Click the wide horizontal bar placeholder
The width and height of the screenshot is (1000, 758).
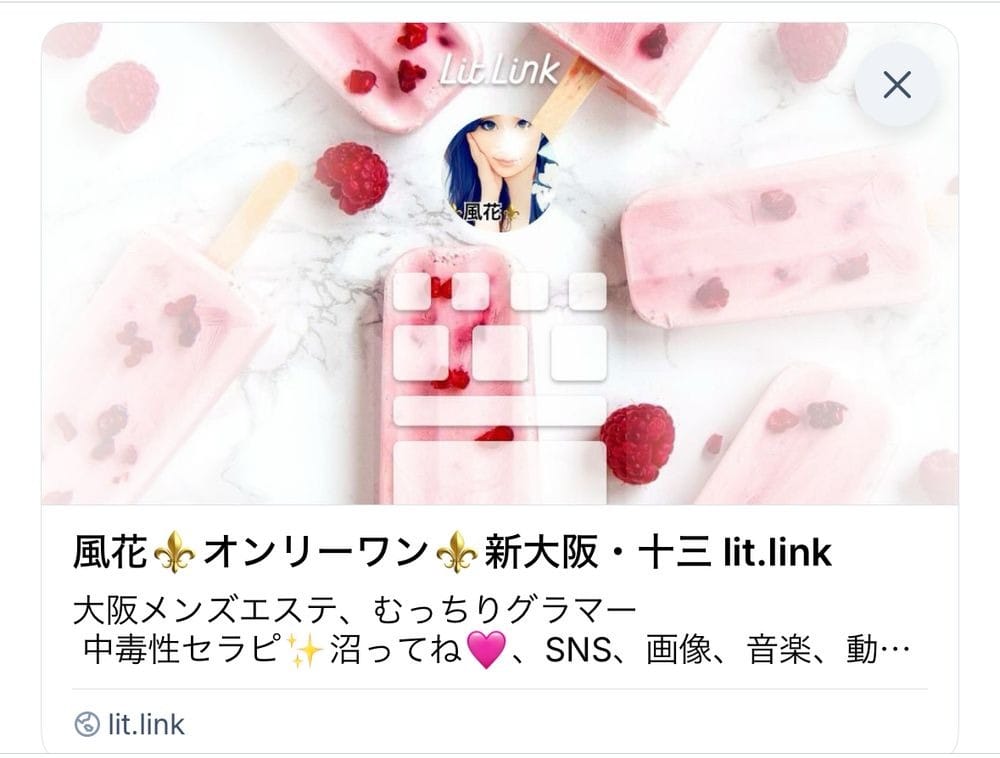pos(499,411)
